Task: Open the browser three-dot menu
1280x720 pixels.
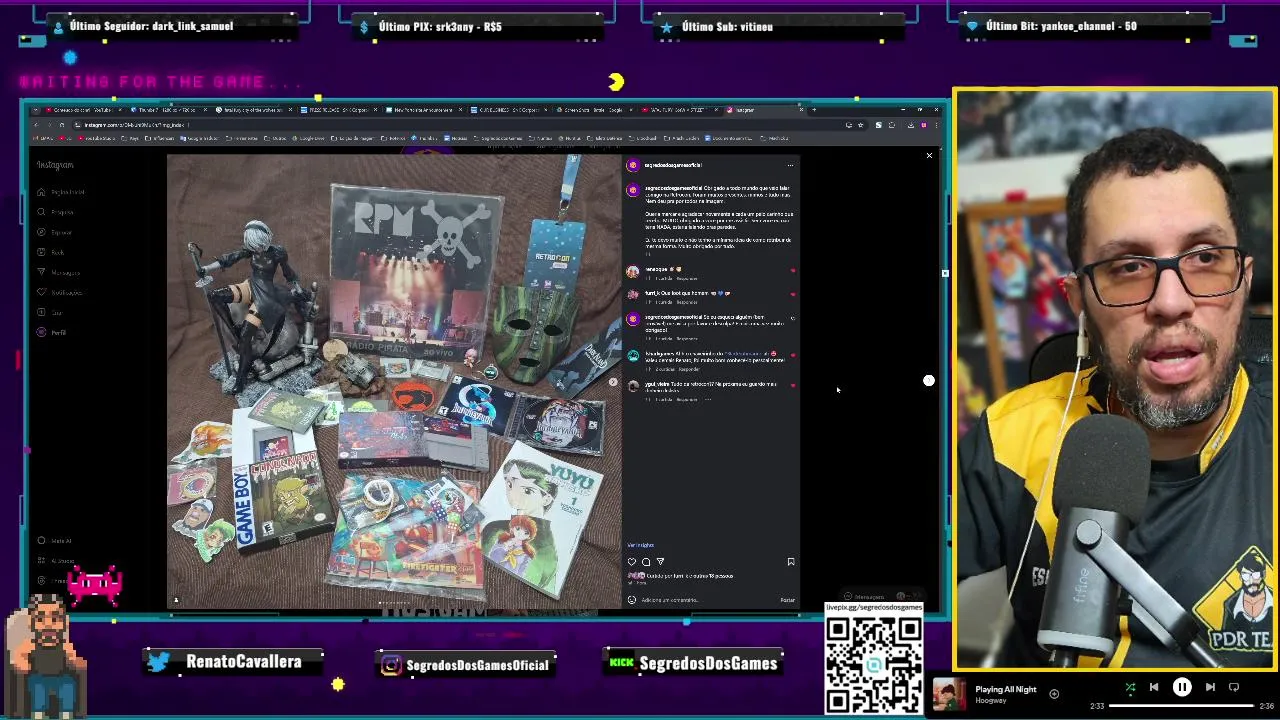Action: point(935,125)
